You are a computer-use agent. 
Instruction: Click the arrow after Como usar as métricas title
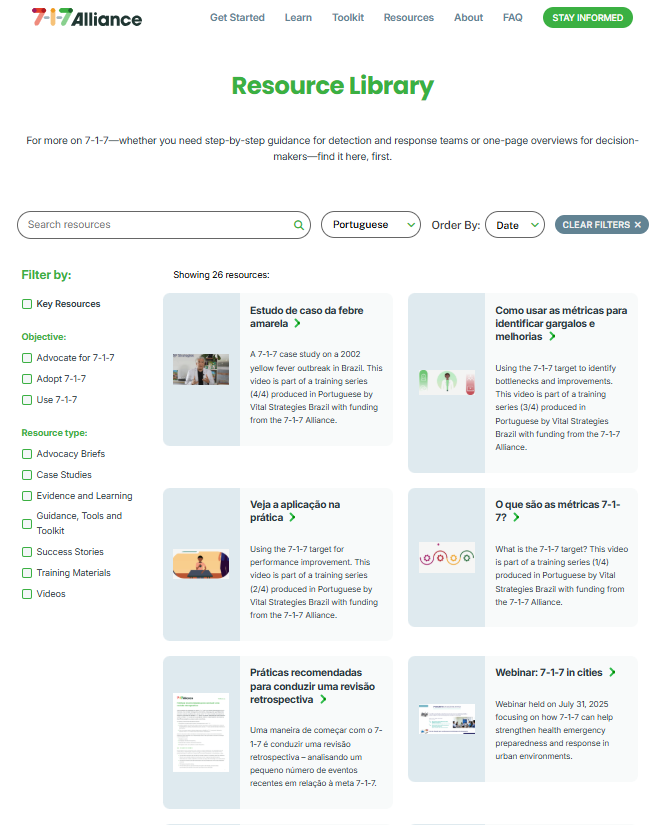click(552, 337)
